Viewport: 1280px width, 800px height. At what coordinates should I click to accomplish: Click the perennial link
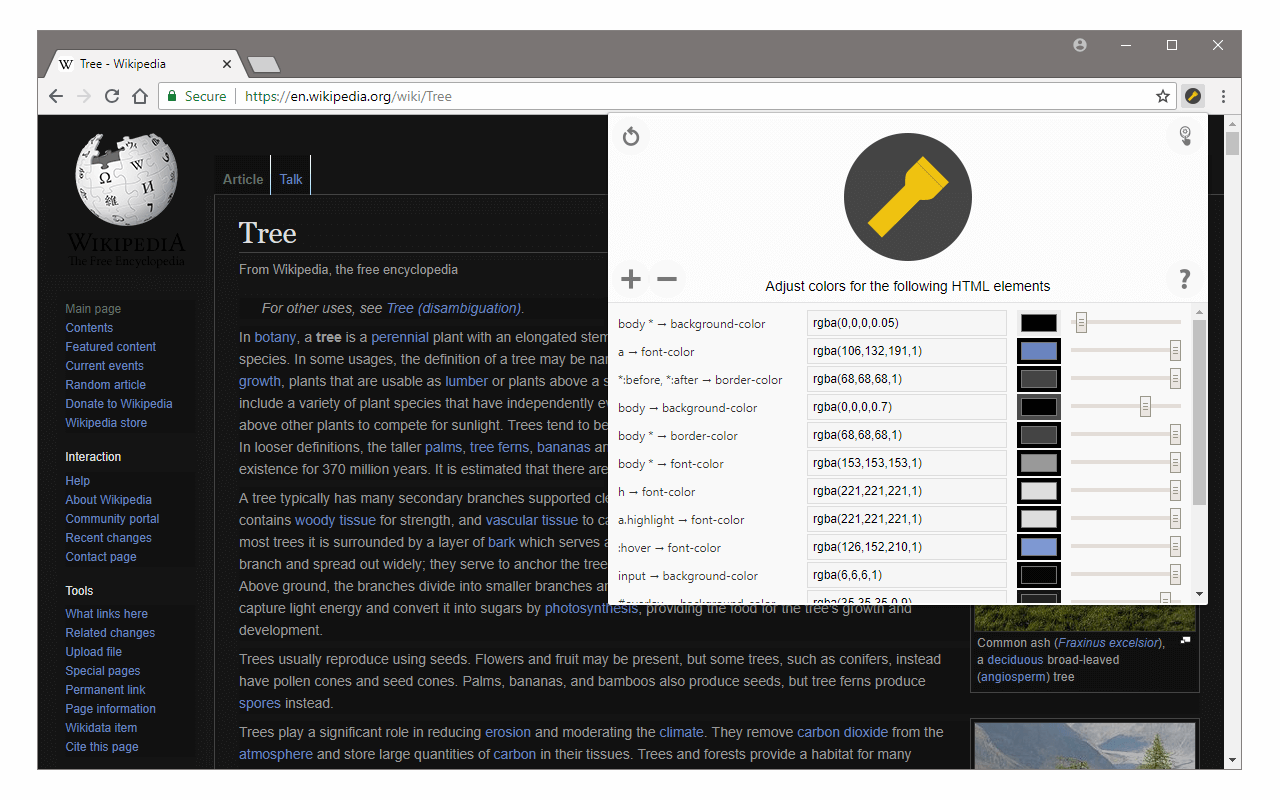pos(400,337)
